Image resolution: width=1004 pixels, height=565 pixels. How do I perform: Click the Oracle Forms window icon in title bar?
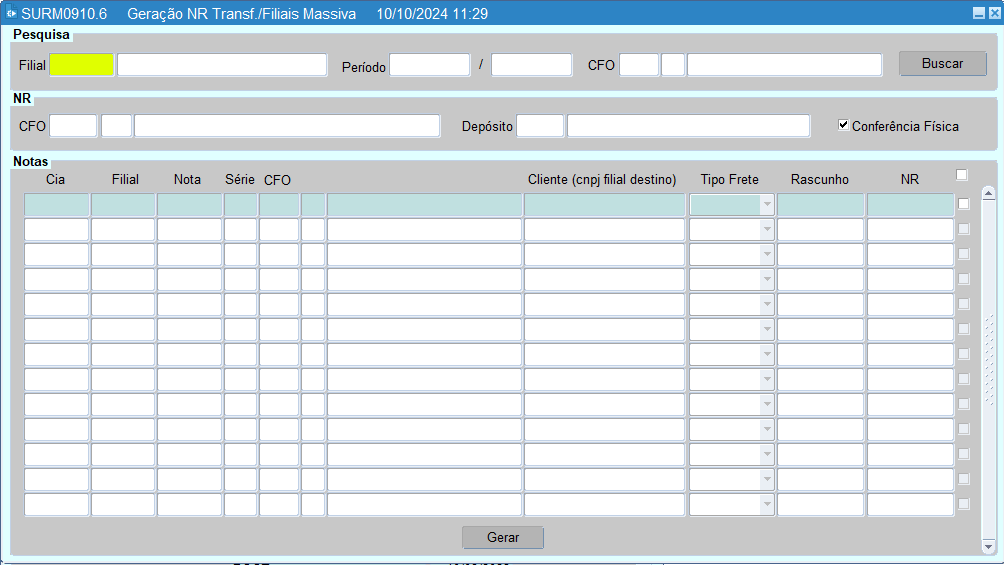coord(11,13)
